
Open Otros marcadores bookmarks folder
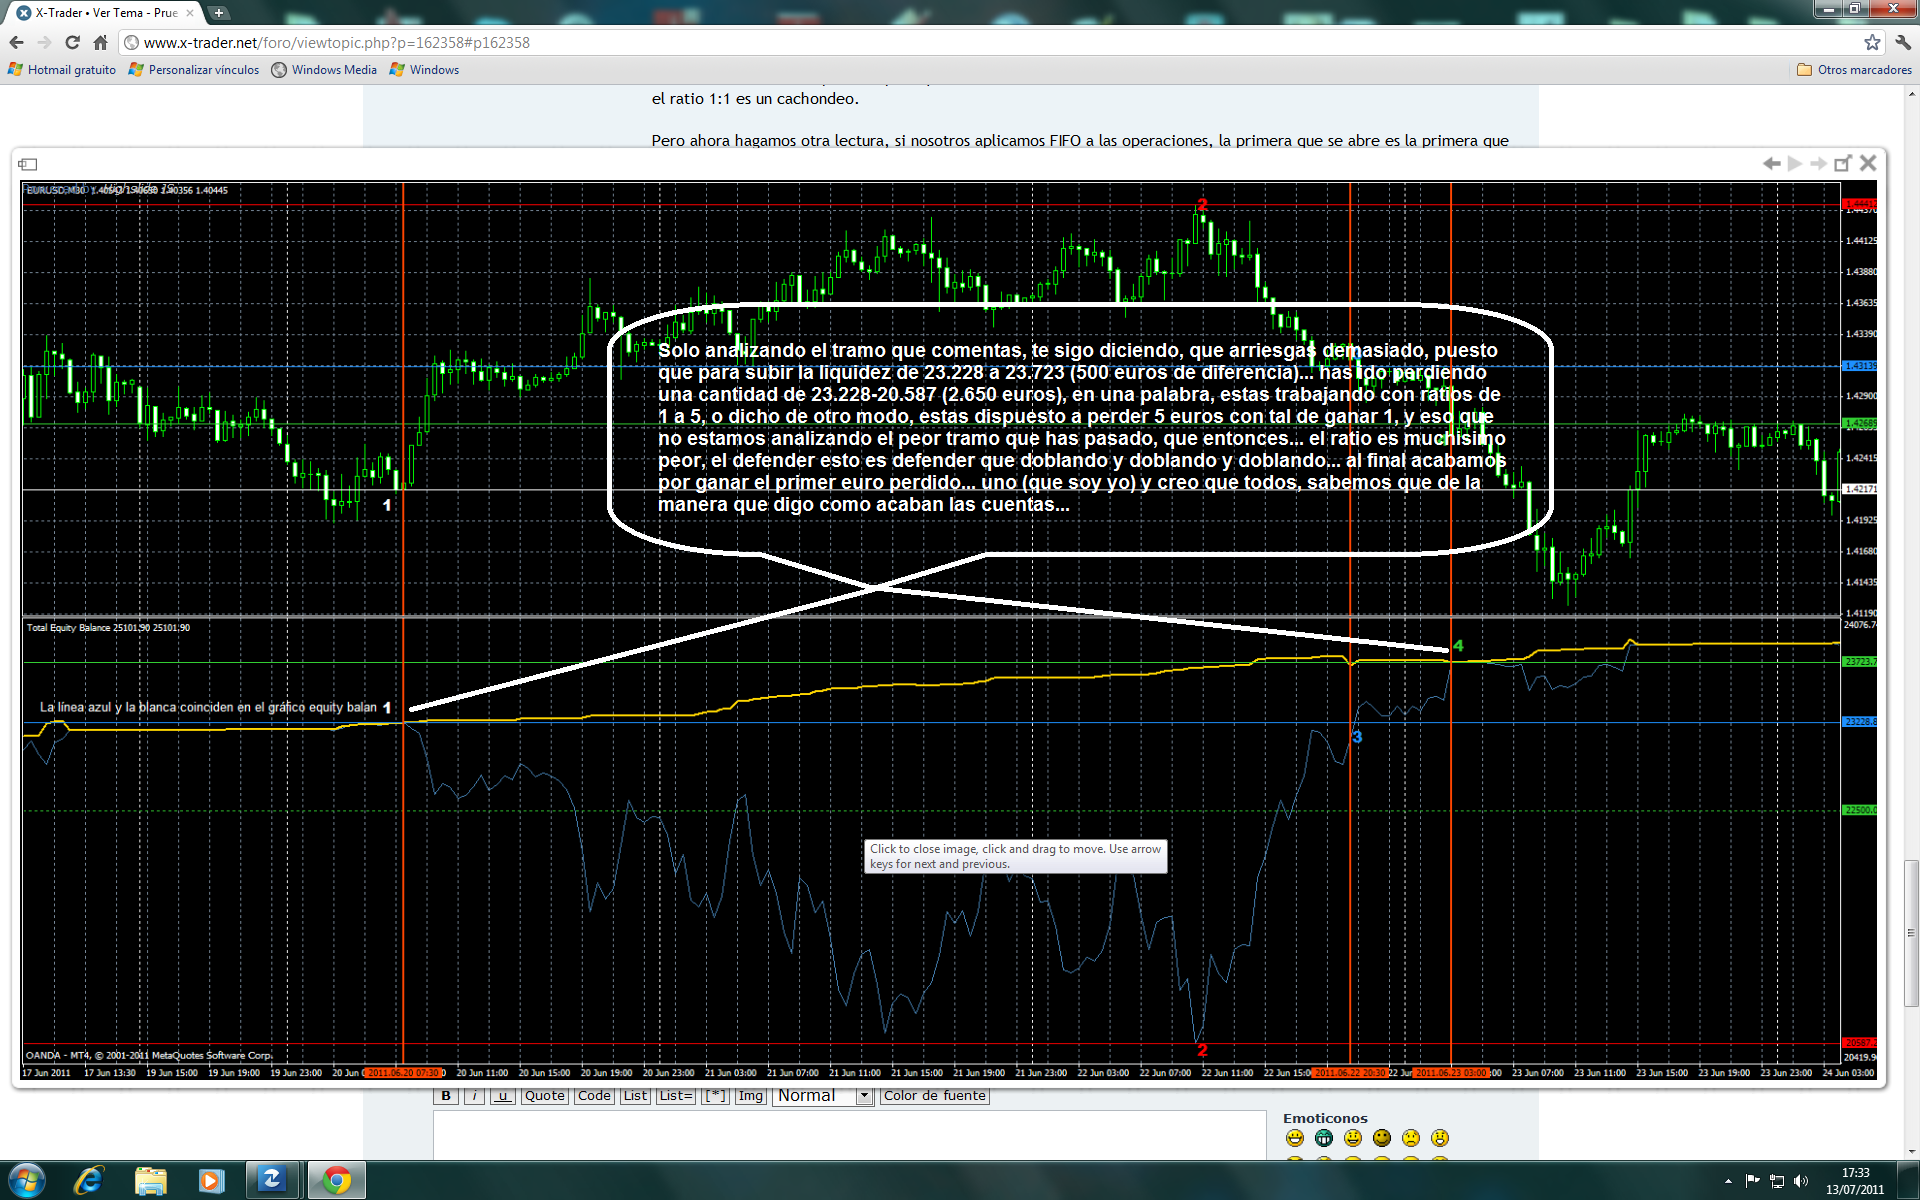pos(1854,70)
